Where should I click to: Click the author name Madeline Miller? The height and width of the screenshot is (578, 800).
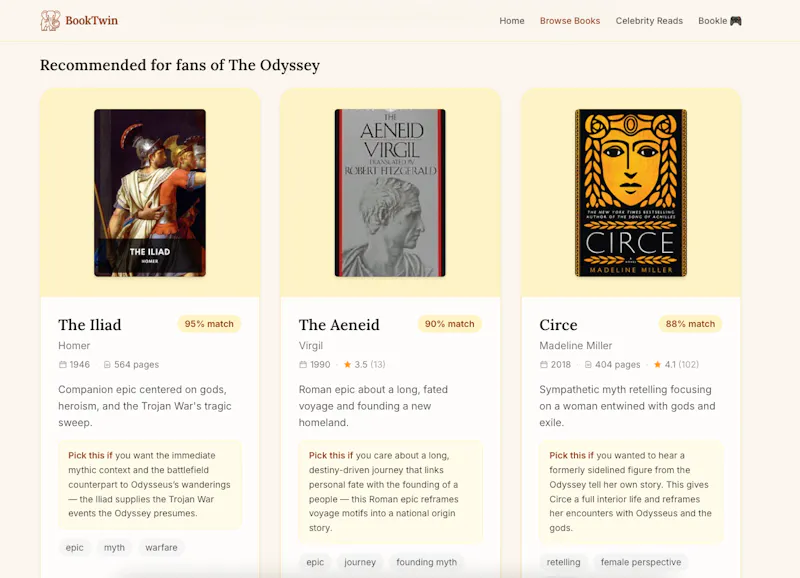click(576, 346)
